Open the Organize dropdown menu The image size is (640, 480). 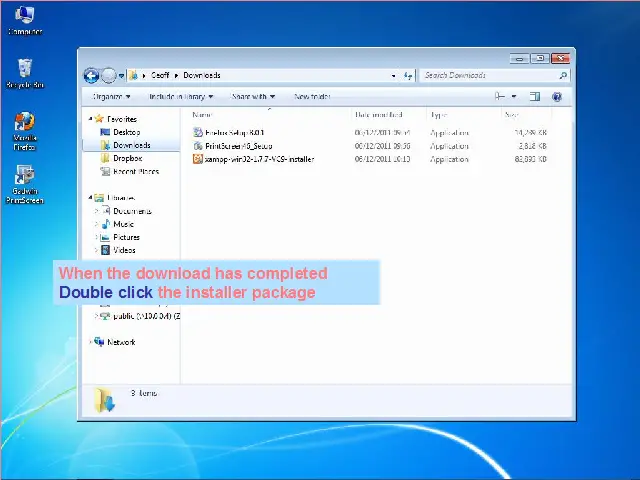pos(110,97)
